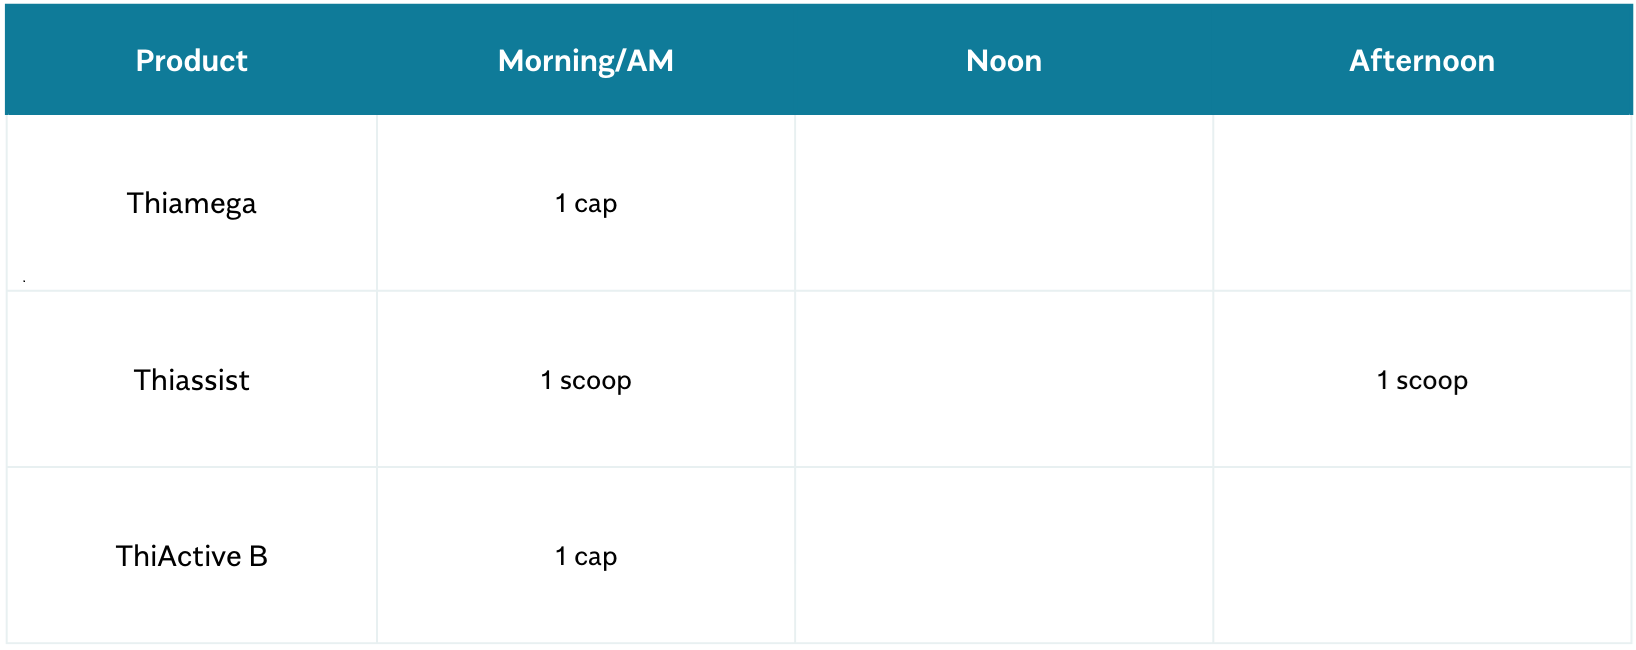Click the border between Noon and Afternoon body columns
Image resolution: width=1636 pixels, height=650 pixels.
[1213, 380]
